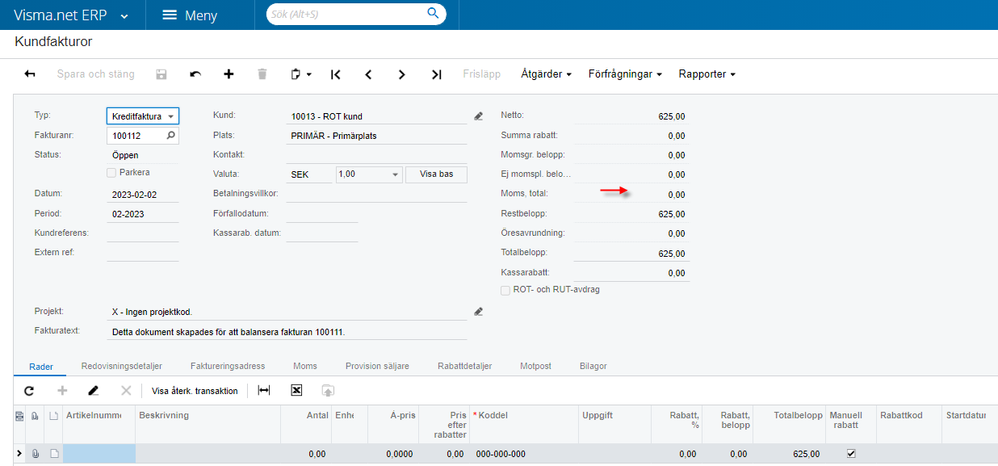Toggle the ROT- och RUT-avdrag checkbox
Image resolution: width=998 pixels, height=466 pixels.
click(505, 290)
